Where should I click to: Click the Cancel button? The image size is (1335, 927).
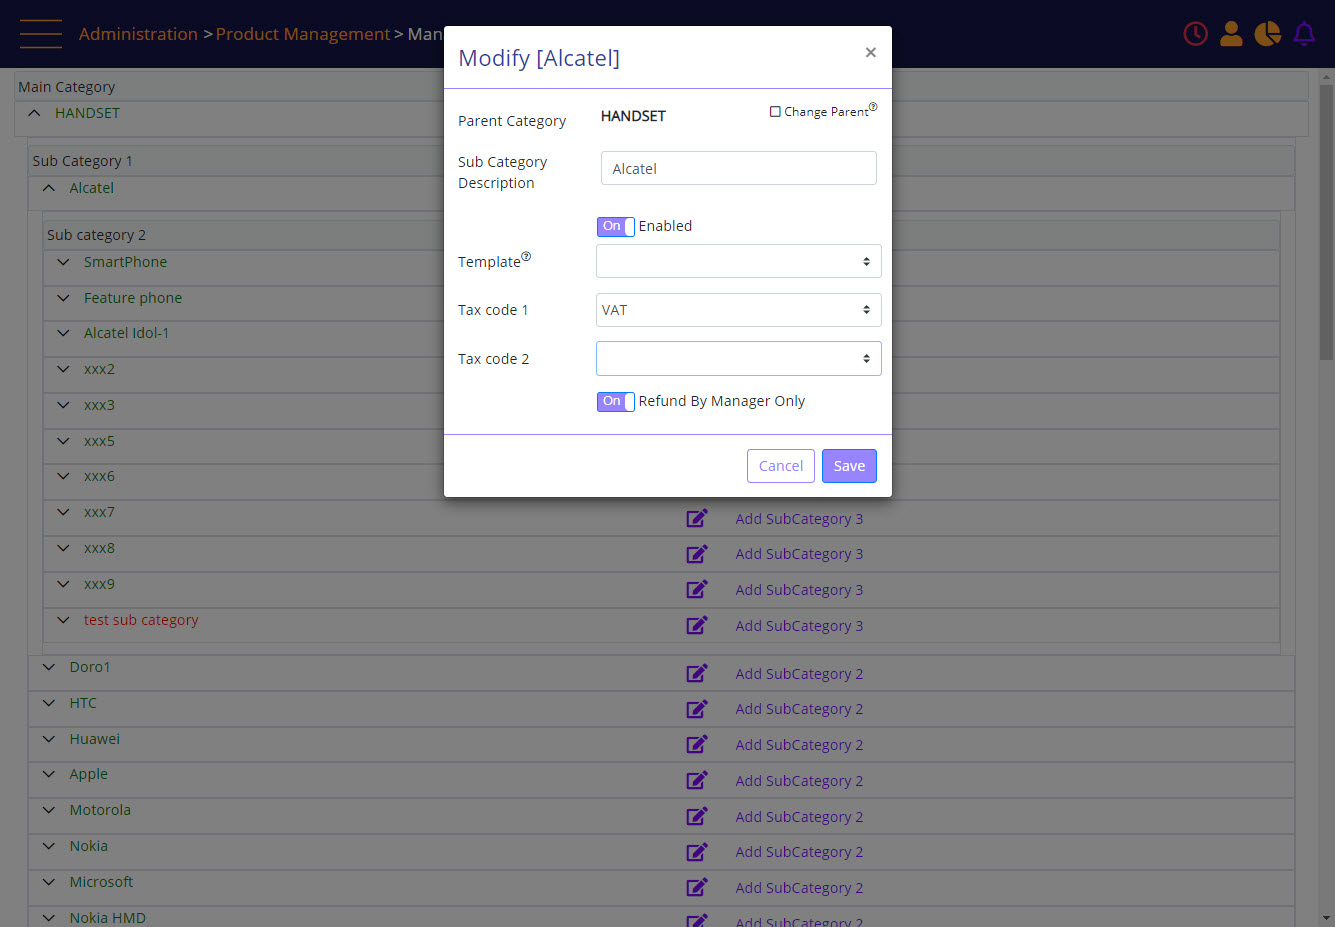tap(781, 466)
